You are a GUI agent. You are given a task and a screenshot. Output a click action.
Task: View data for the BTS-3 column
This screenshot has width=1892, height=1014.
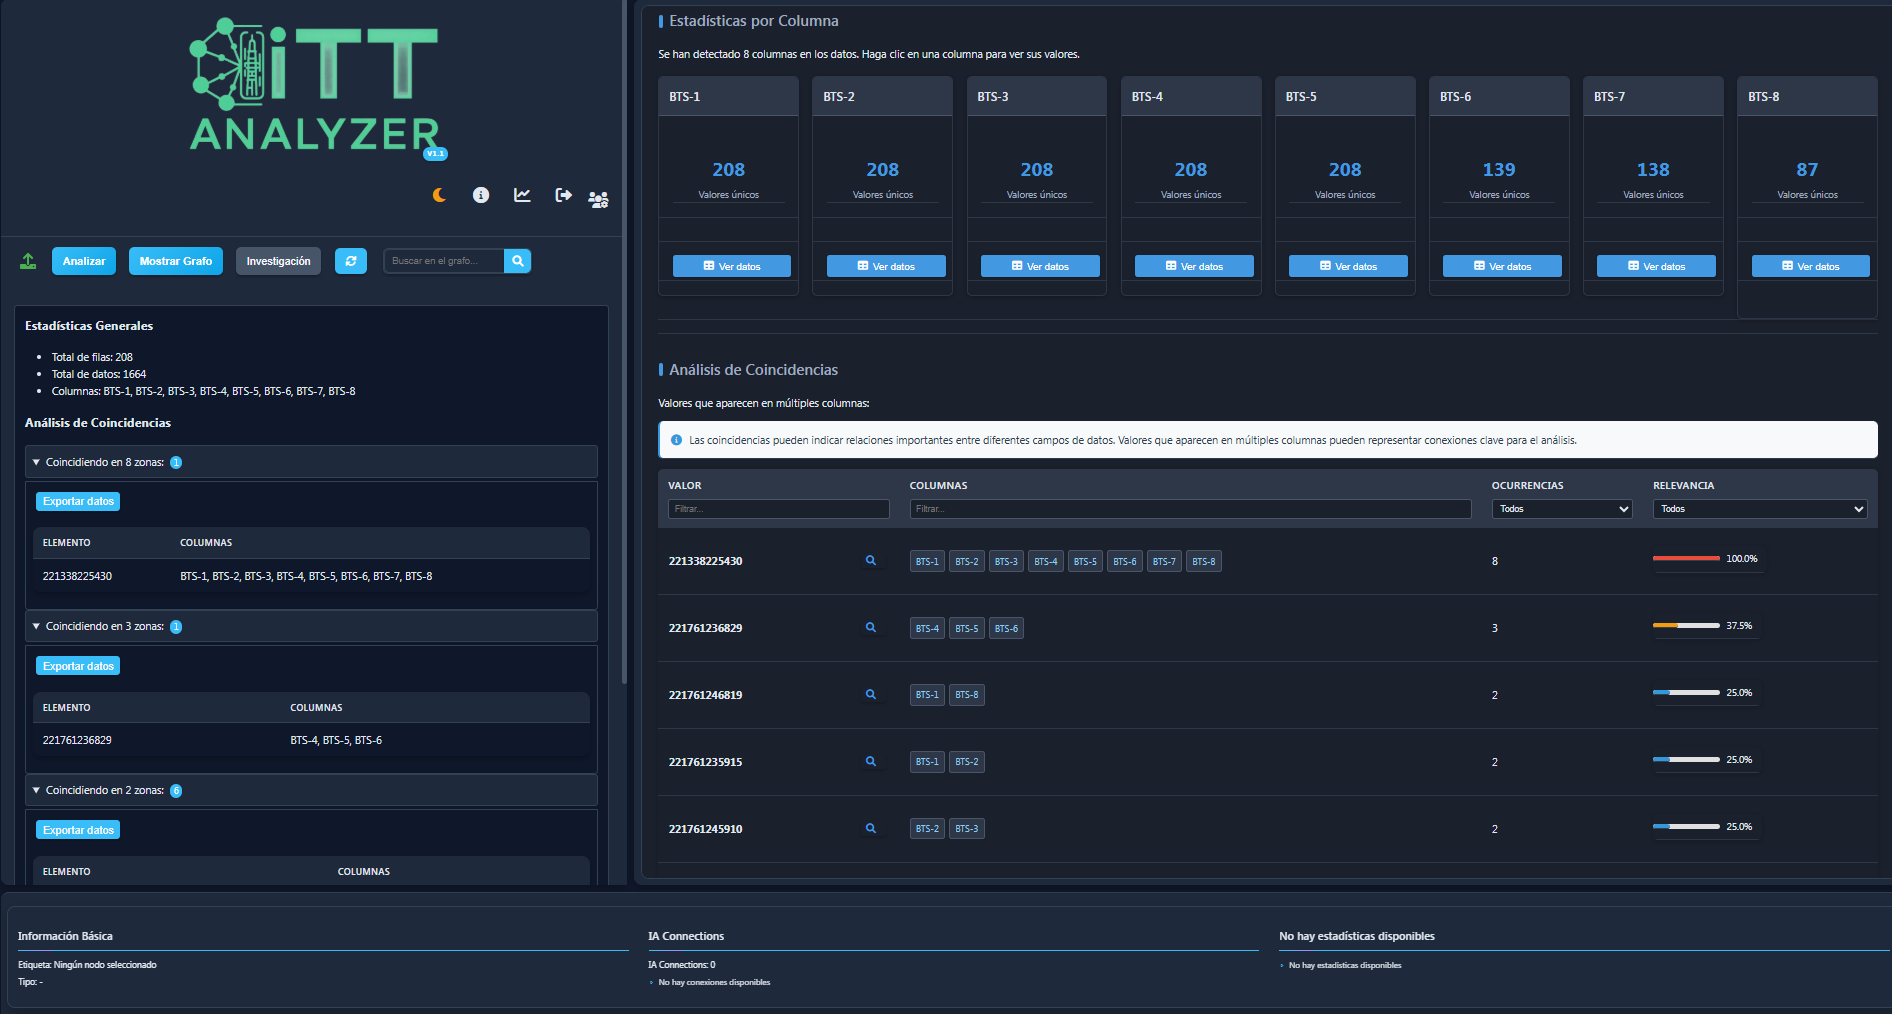pos(1040,266)
